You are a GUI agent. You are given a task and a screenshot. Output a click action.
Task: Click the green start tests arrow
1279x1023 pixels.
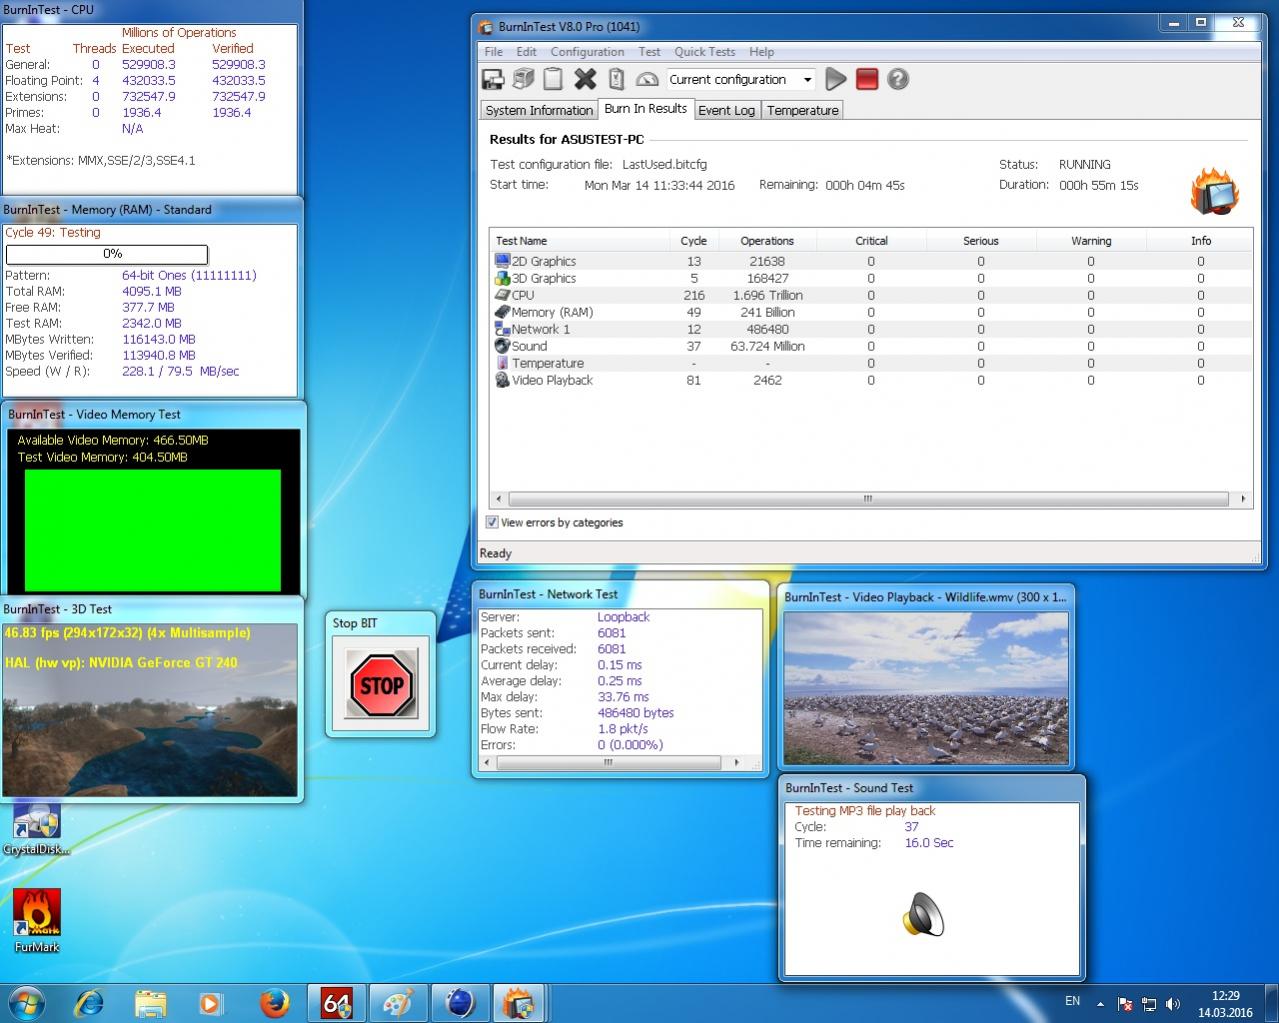836,80
